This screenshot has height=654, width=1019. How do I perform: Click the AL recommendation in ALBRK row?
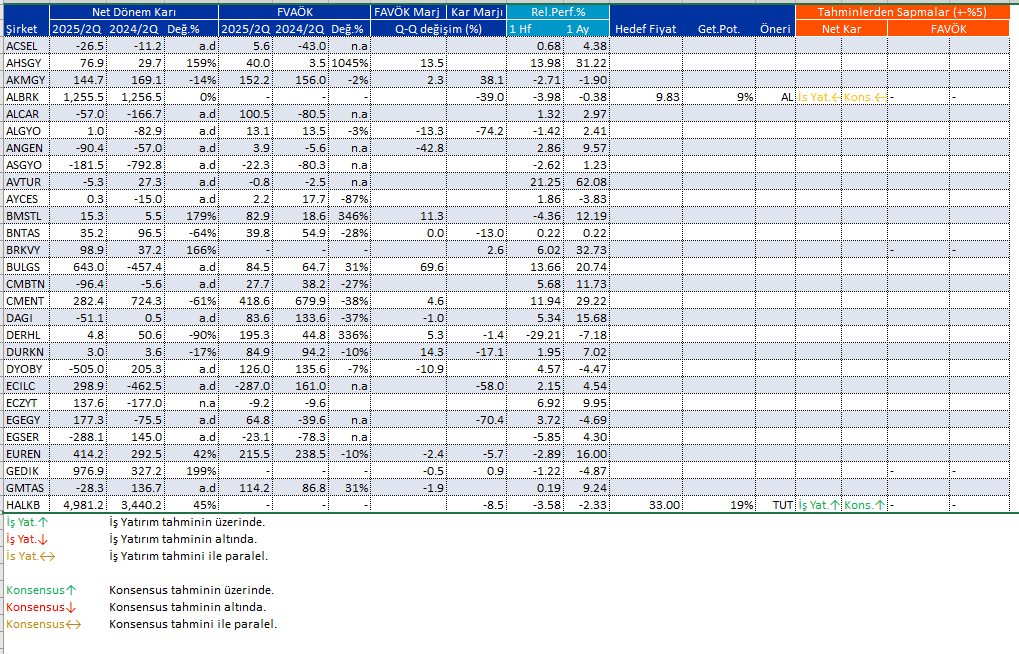786,97
